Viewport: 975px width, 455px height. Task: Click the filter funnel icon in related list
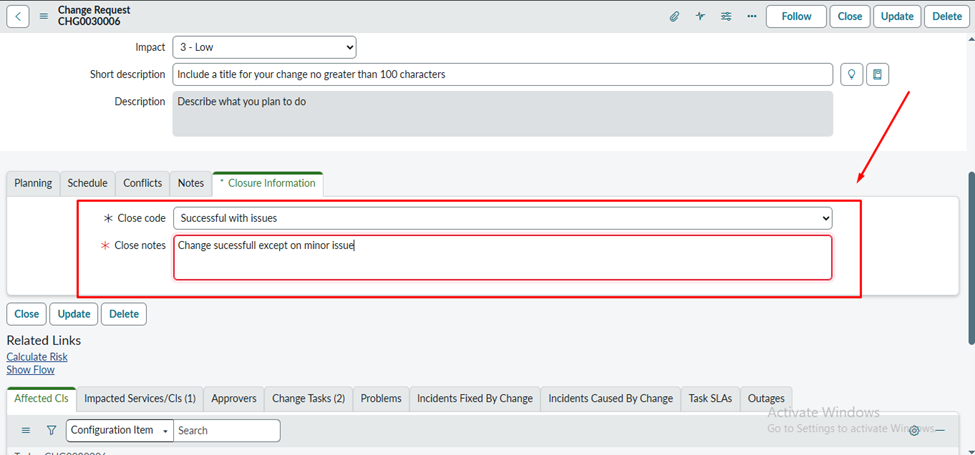pos(51,430)
